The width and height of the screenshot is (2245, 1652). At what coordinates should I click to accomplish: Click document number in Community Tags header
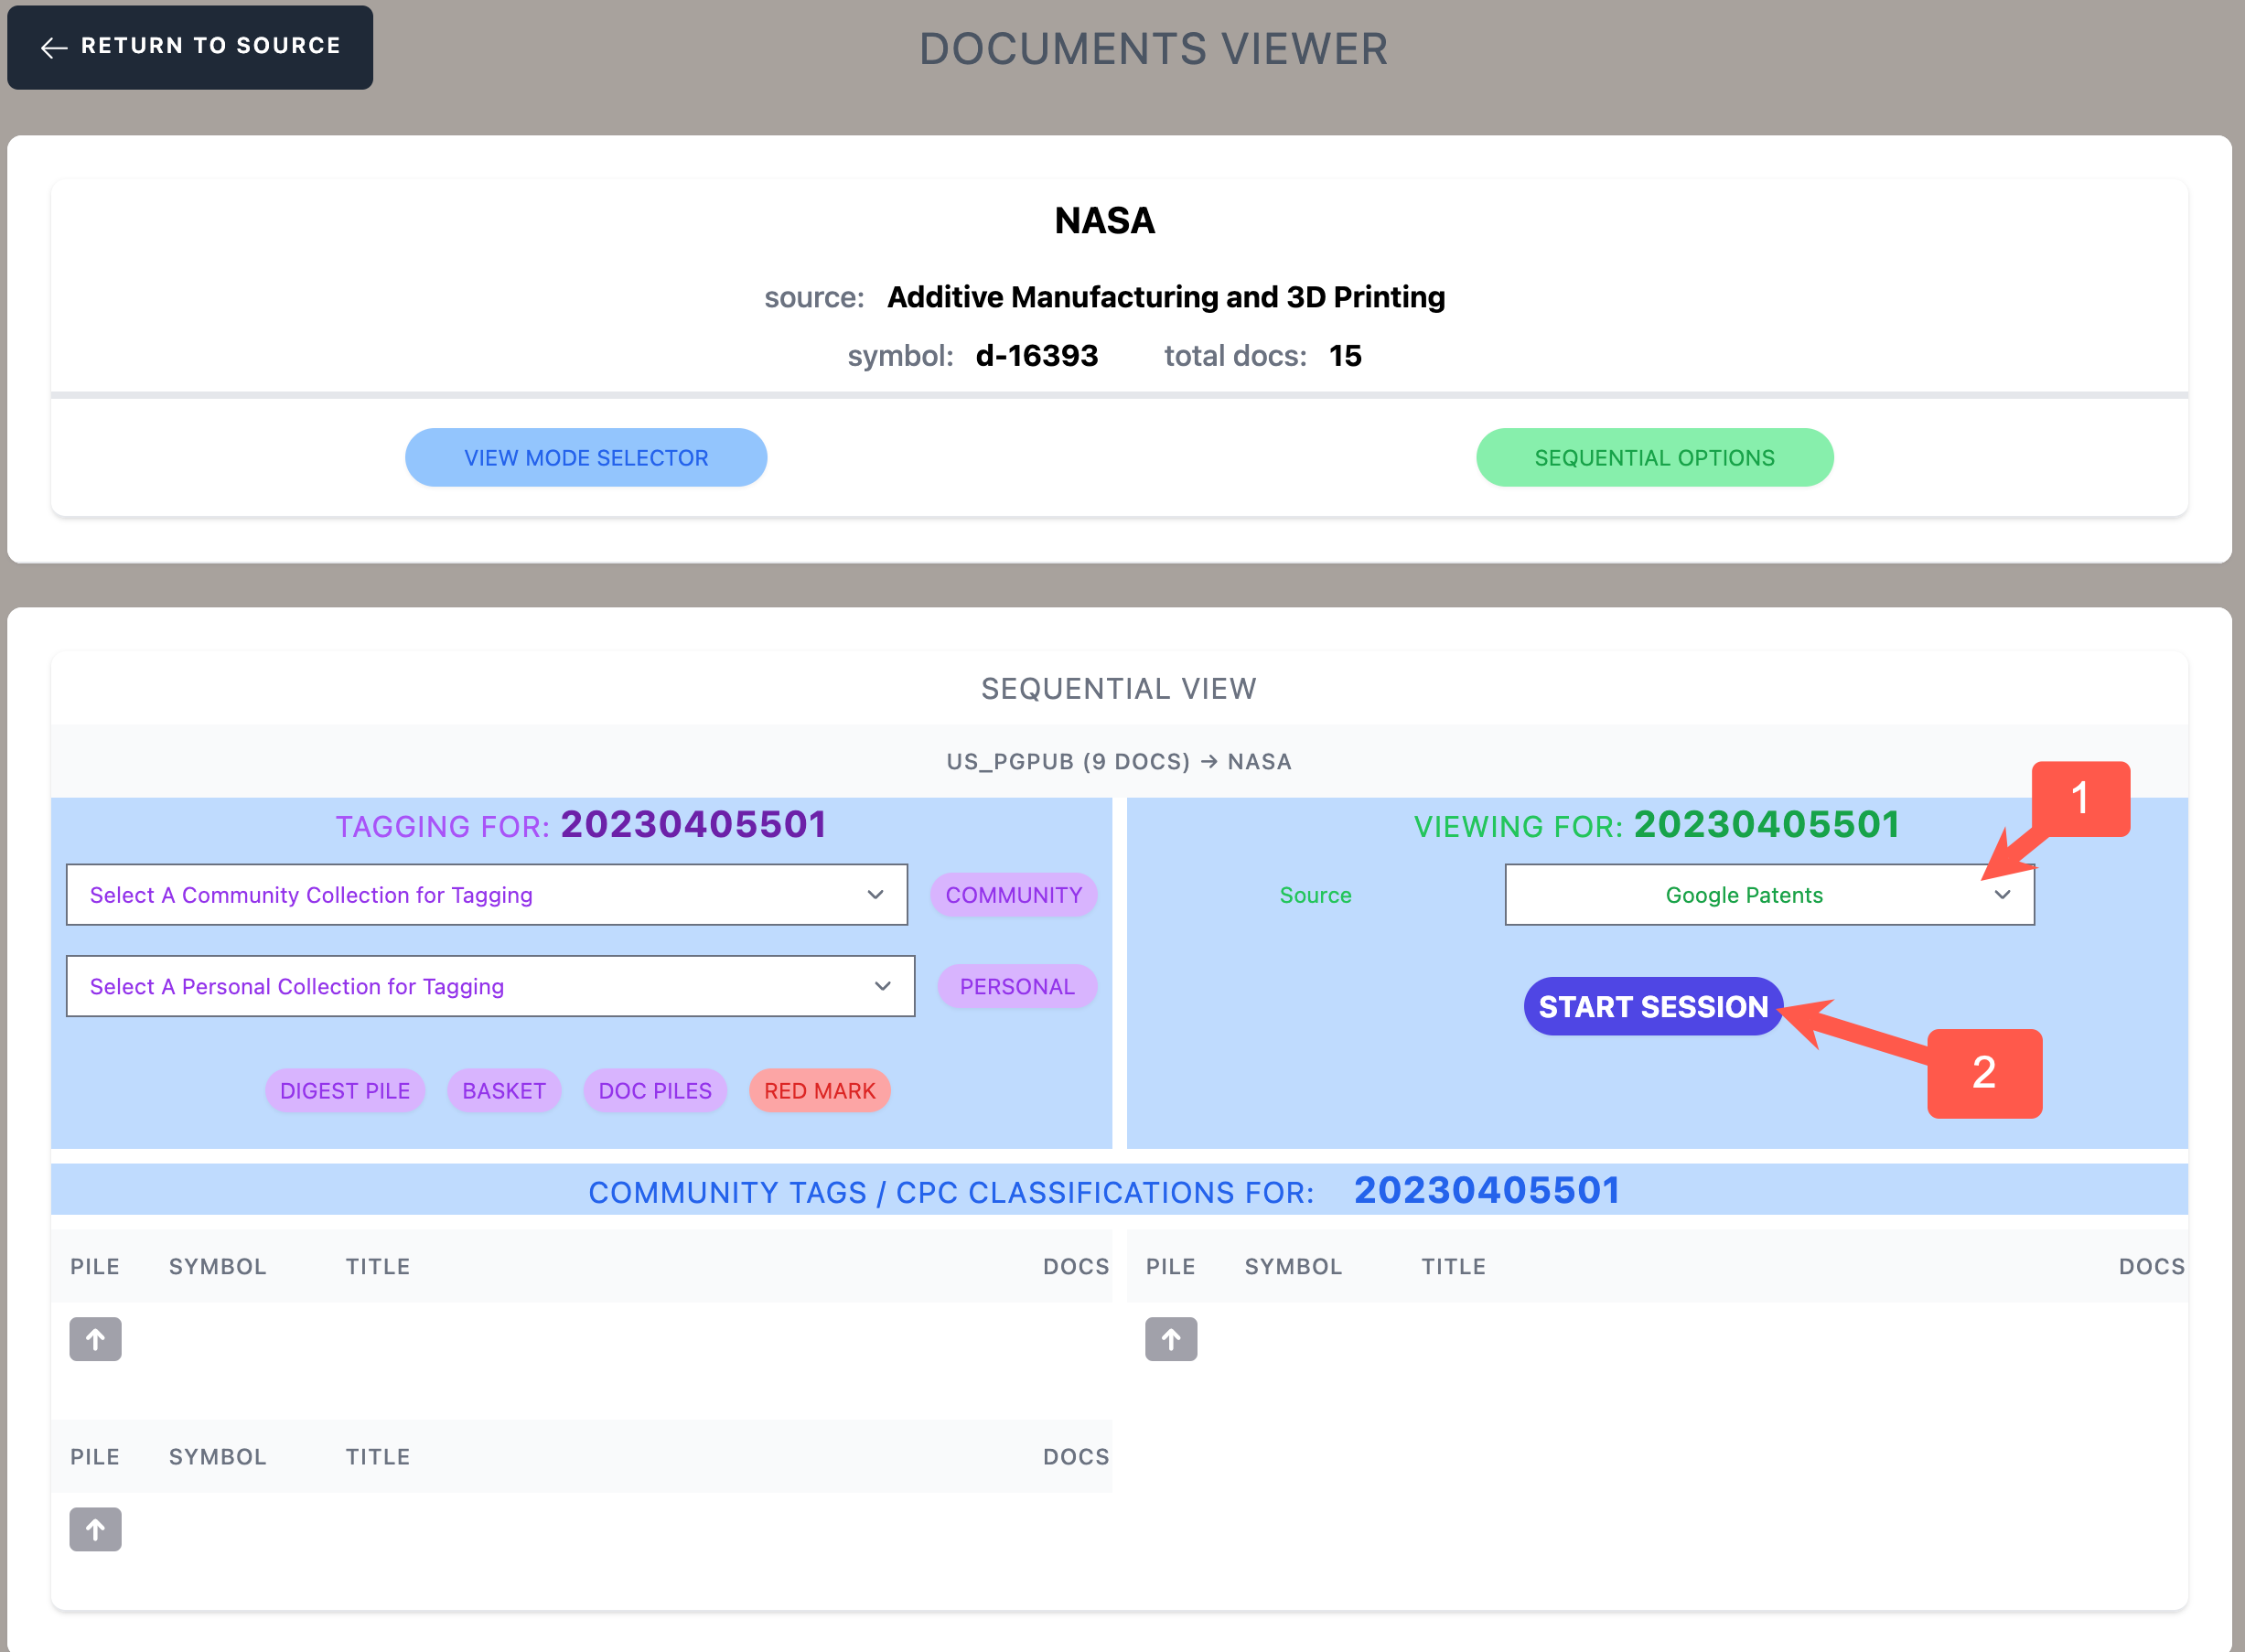pos(1486,1191)
